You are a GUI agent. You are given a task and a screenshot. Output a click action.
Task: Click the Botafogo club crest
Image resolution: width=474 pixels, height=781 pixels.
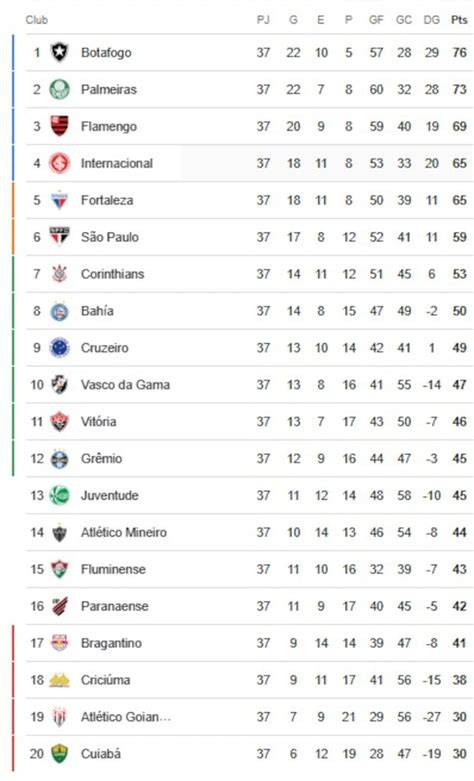pos(59,52)
